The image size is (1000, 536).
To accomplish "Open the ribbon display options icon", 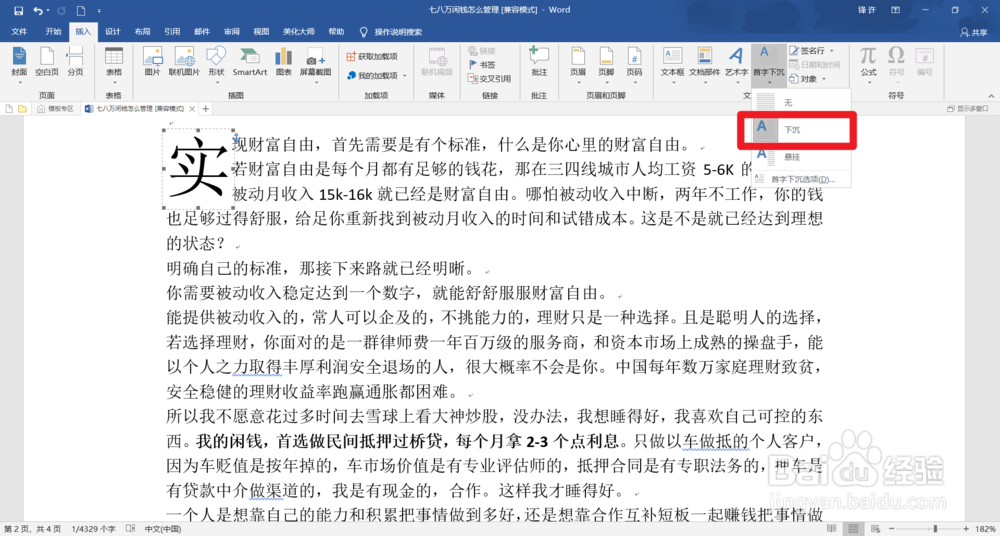I will click(897, 10).
